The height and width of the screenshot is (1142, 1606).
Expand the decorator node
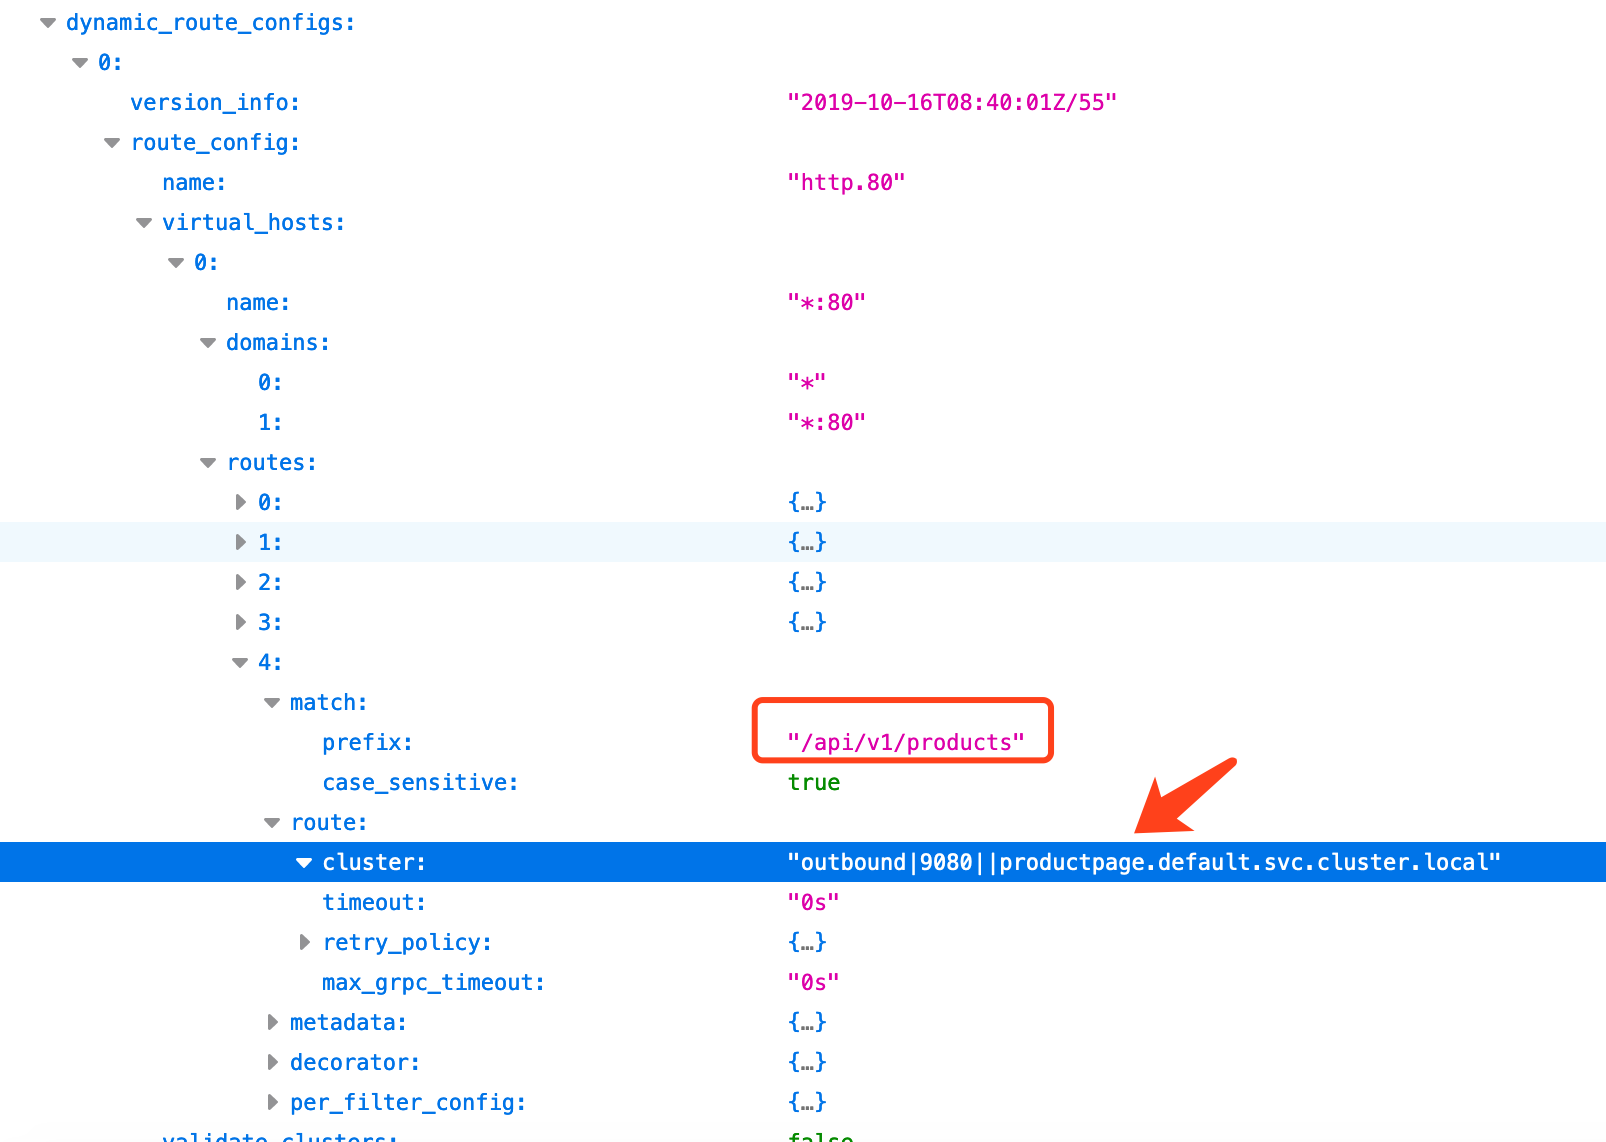(x=272, y=1062)
